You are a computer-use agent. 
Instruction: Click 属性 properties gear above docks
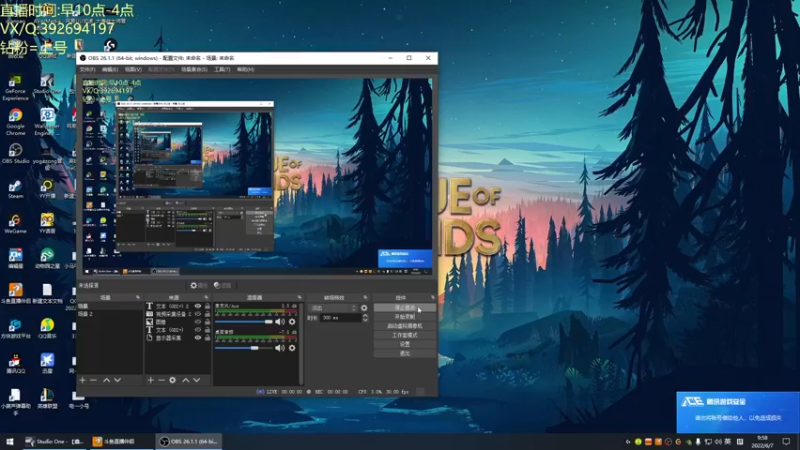198,286
